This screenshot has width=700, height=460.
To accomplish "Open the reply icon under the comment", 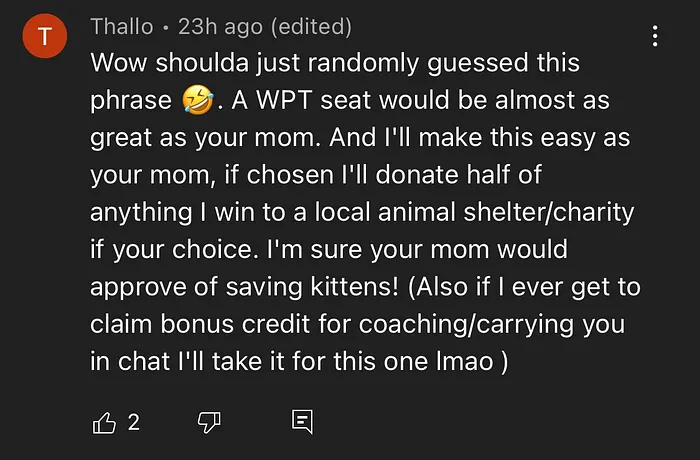I will (x=302, y=422).
